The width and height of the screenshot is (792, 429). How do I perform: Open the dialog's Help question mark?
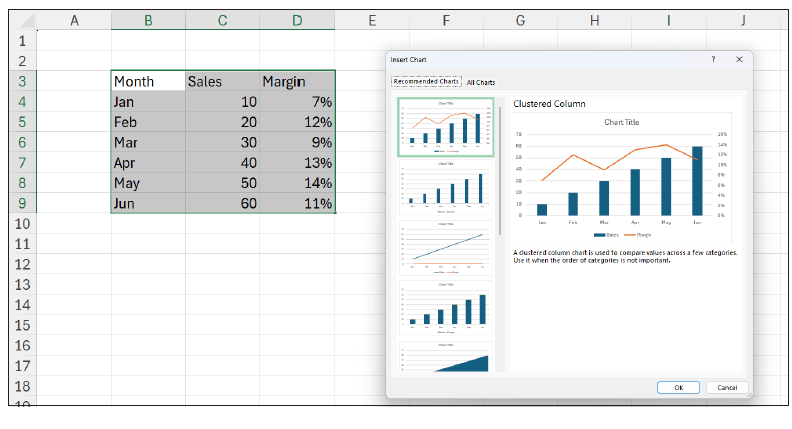(x=713, y=60)
